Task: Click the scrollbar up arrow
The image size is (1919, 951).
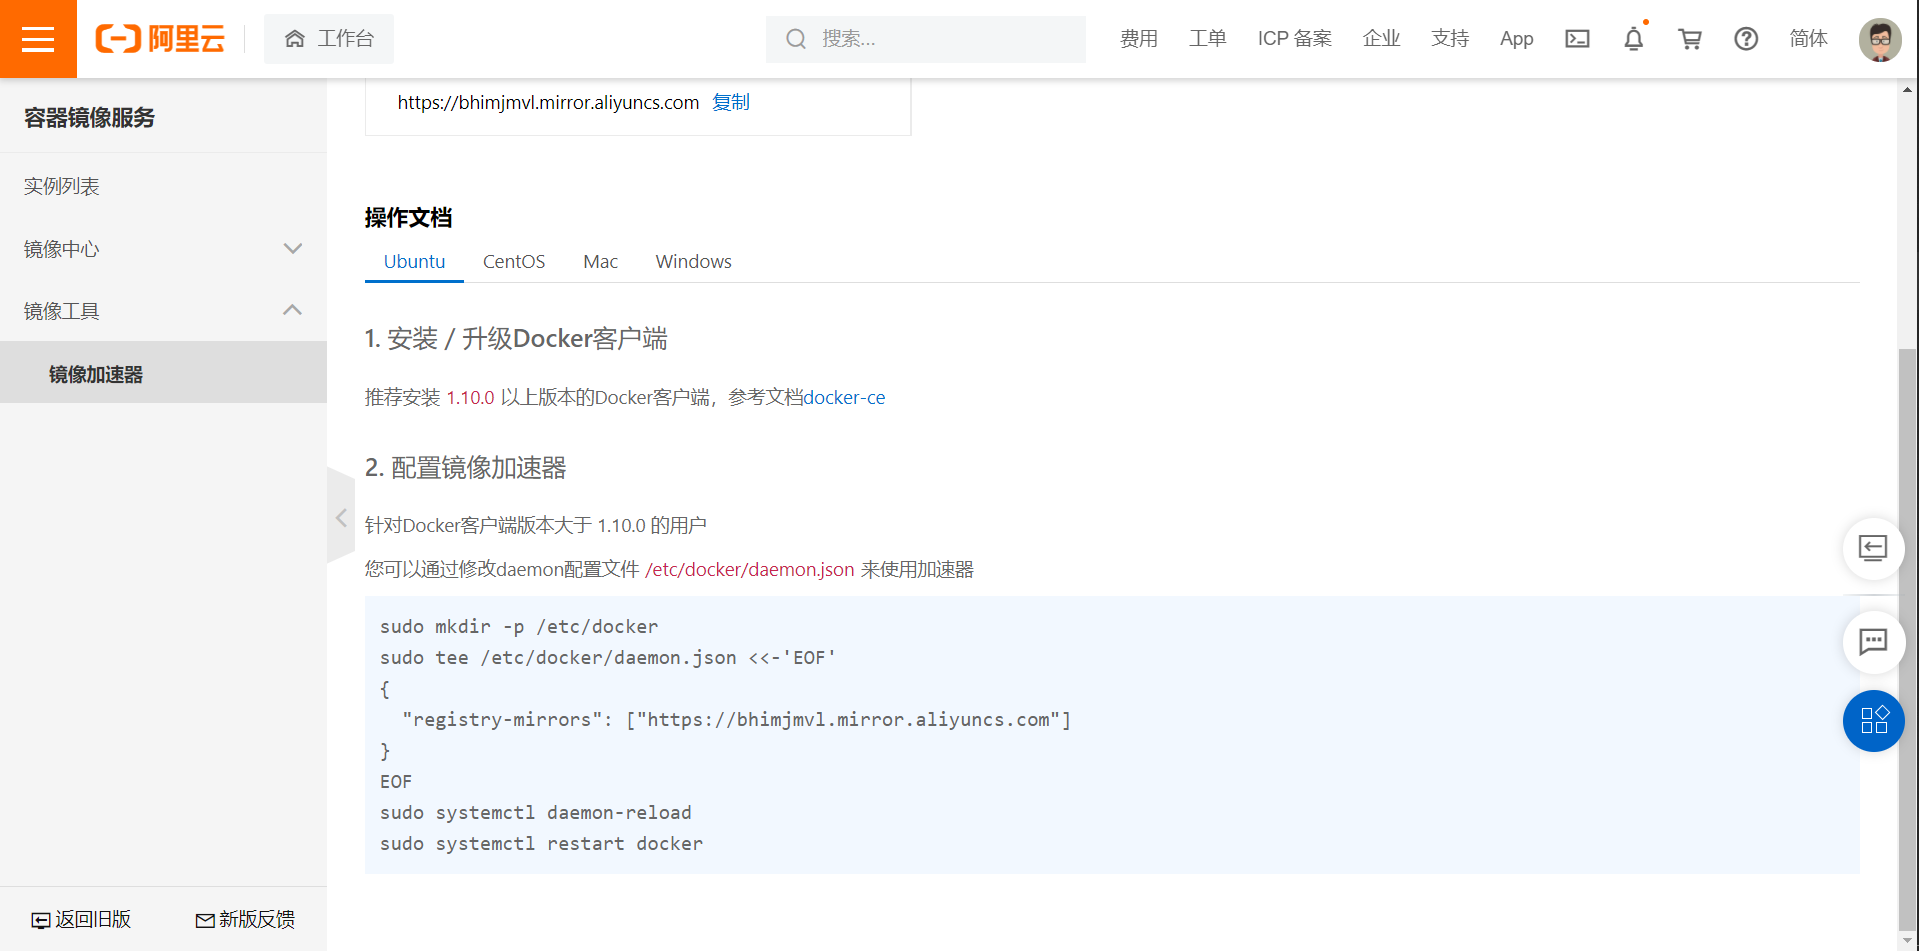Action: pyautogui.click(x=1908, y=89)
